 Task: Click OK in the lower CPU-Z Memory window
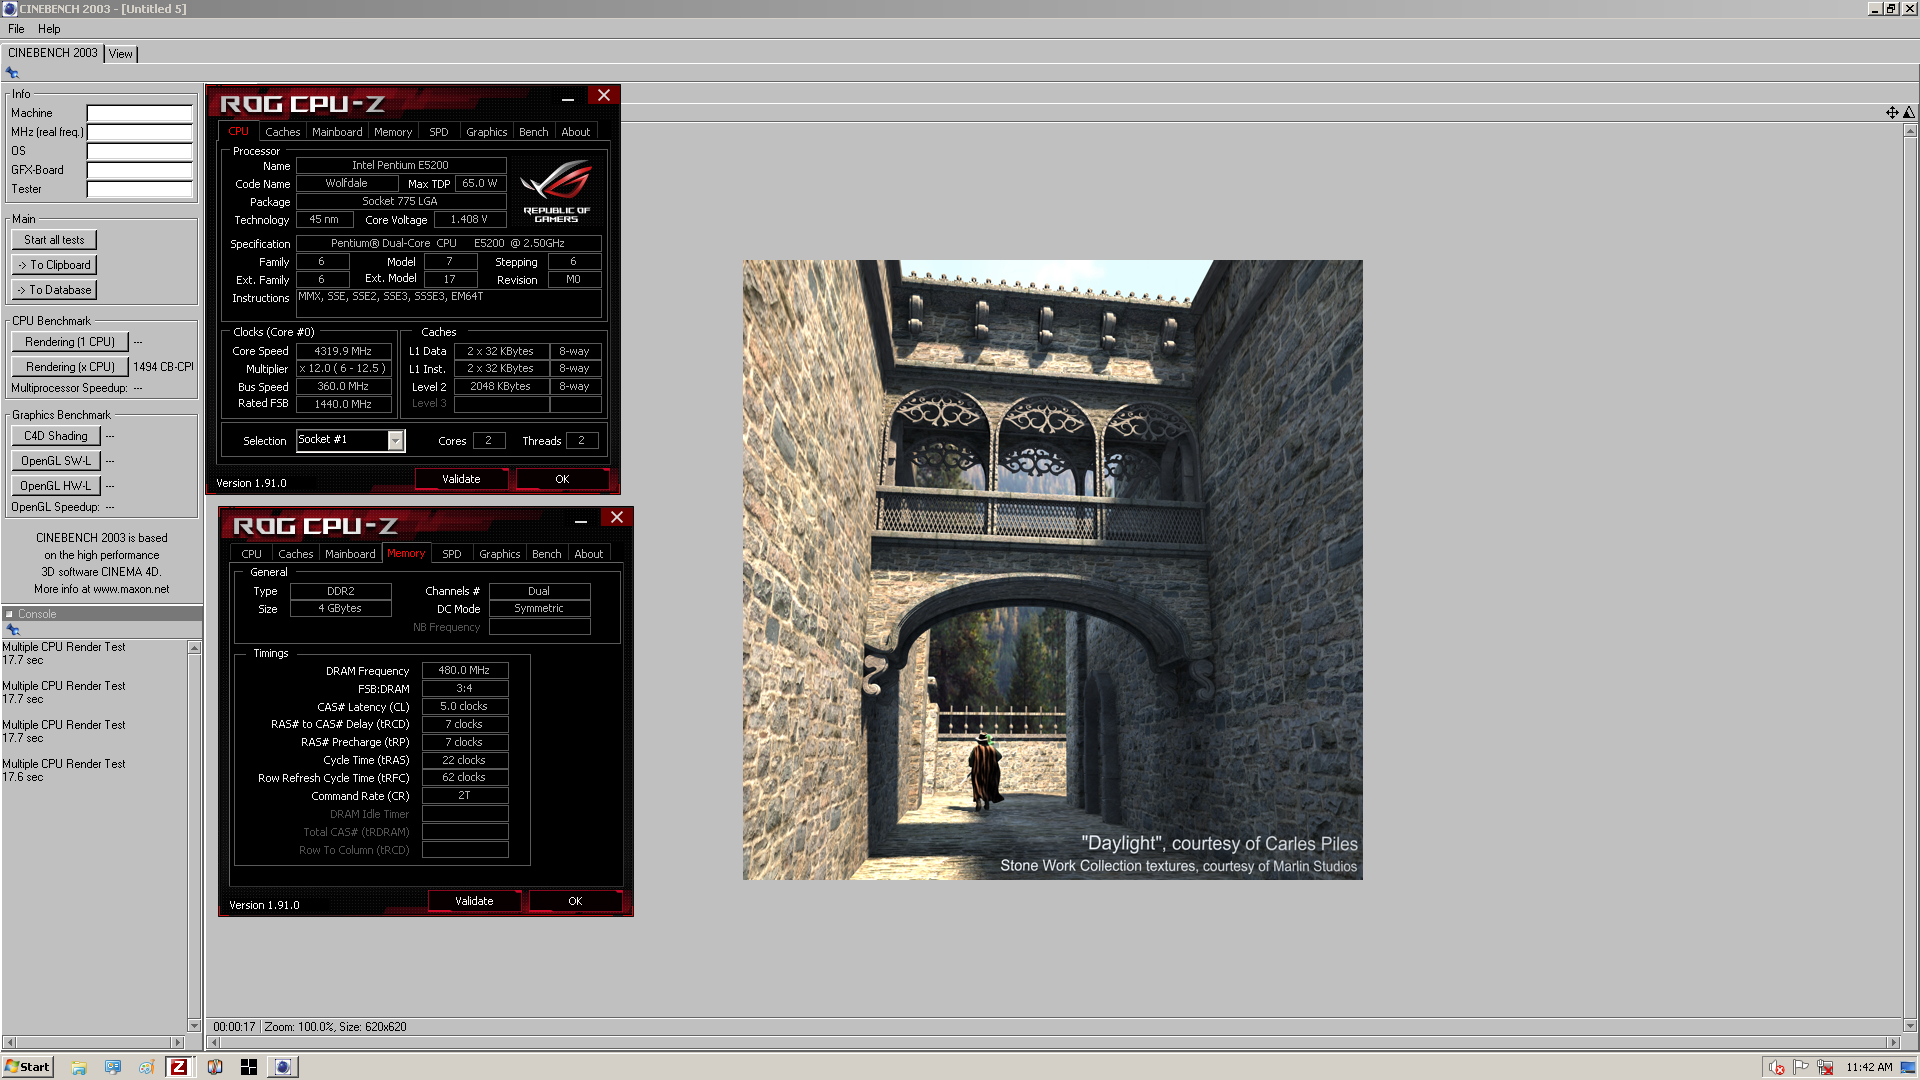(575, 901)
